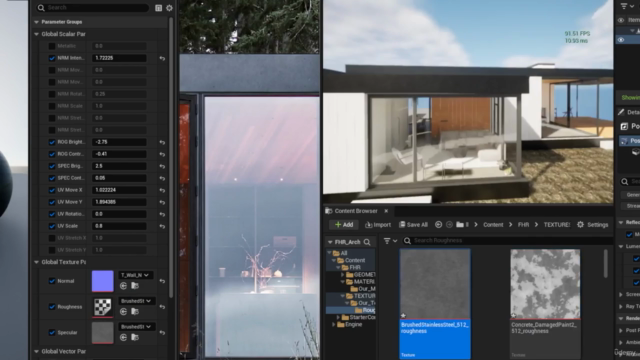This screenshot has height=360, width=640.
Task: Click search icon next to FHR_Arch
Action: 367,242
